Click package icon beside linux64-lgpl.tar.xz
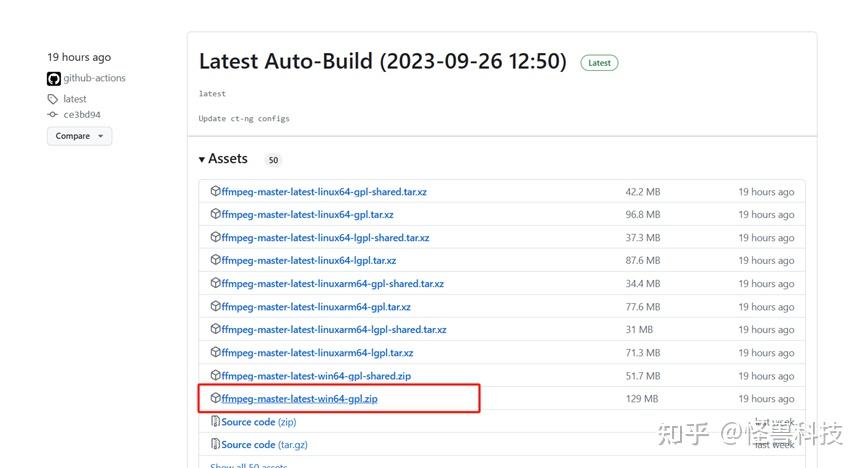The image size is (865, 468). 215,260
